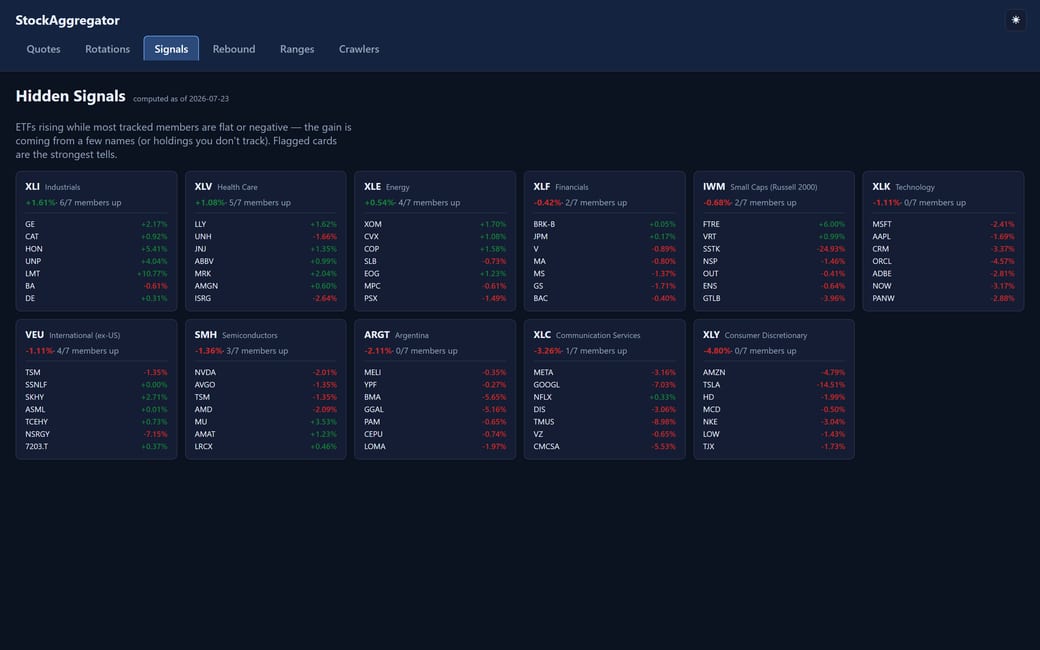The width and height of the screenshot is (1040, 650).
Task: Click the AMZN row in XLY card
Action: point(773,372)
